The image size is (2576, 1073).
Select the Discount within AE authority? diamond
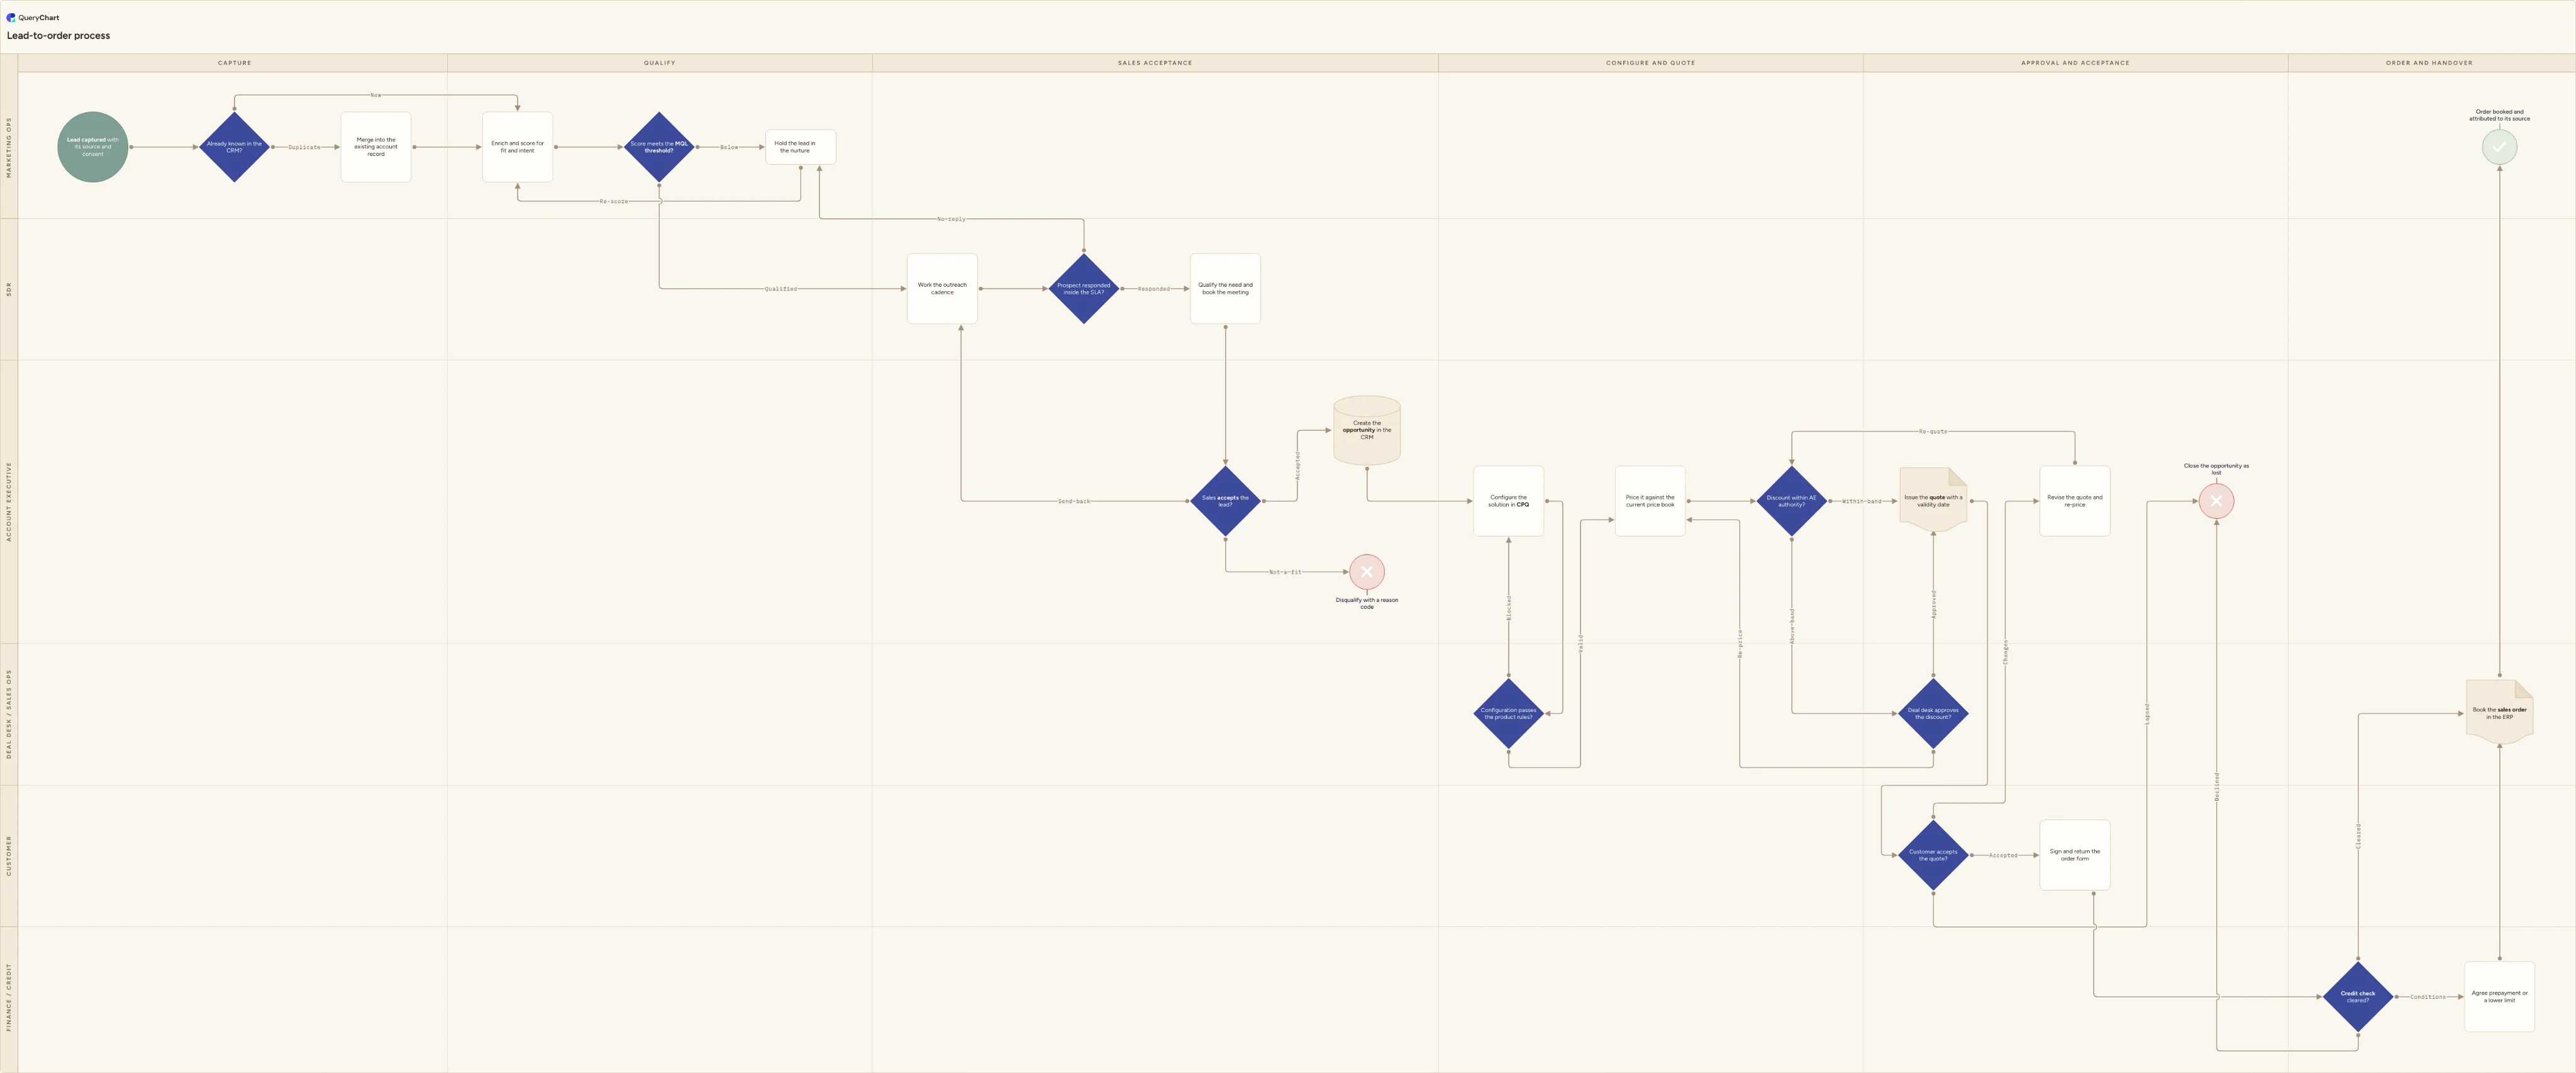1791,501
